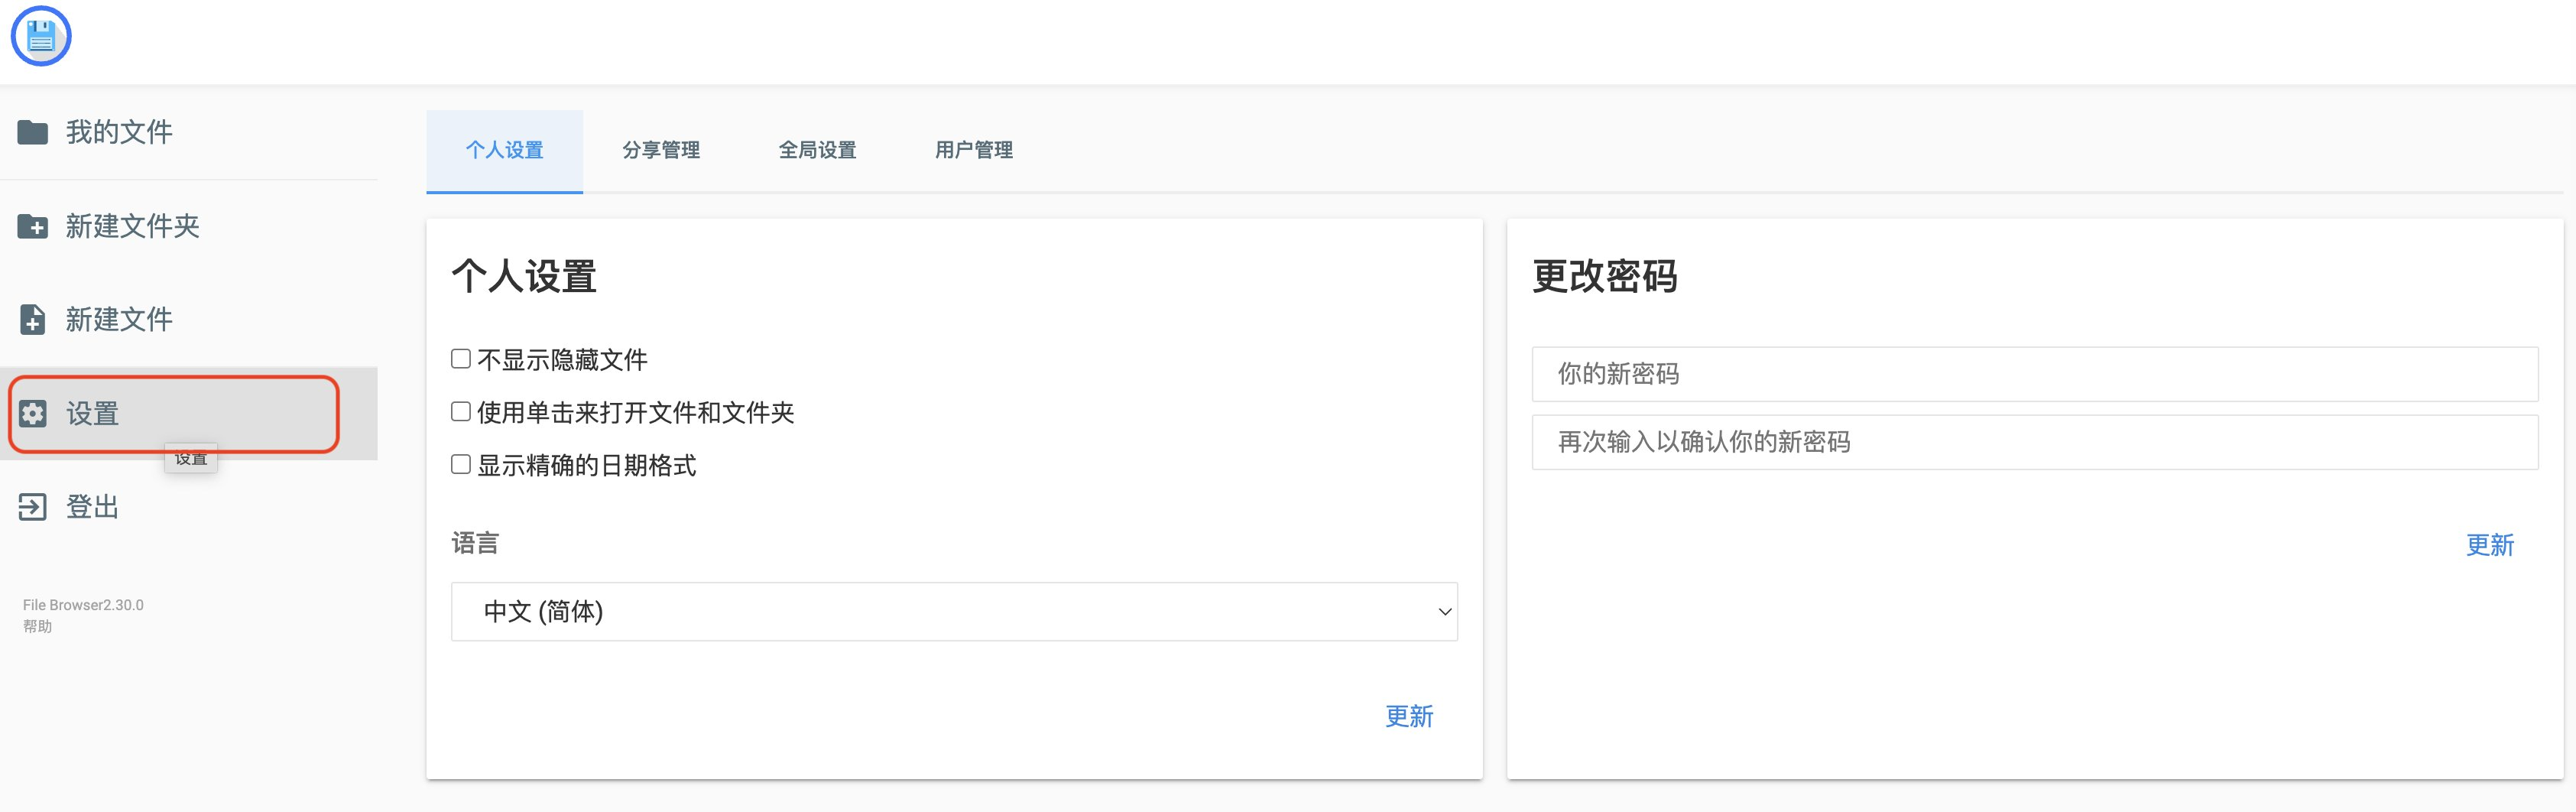The height and width of the screenshot is (812, 2576).
Task: Focus the 再次输入以确认你的新密码 field
Action: (x=2035, y=442)
